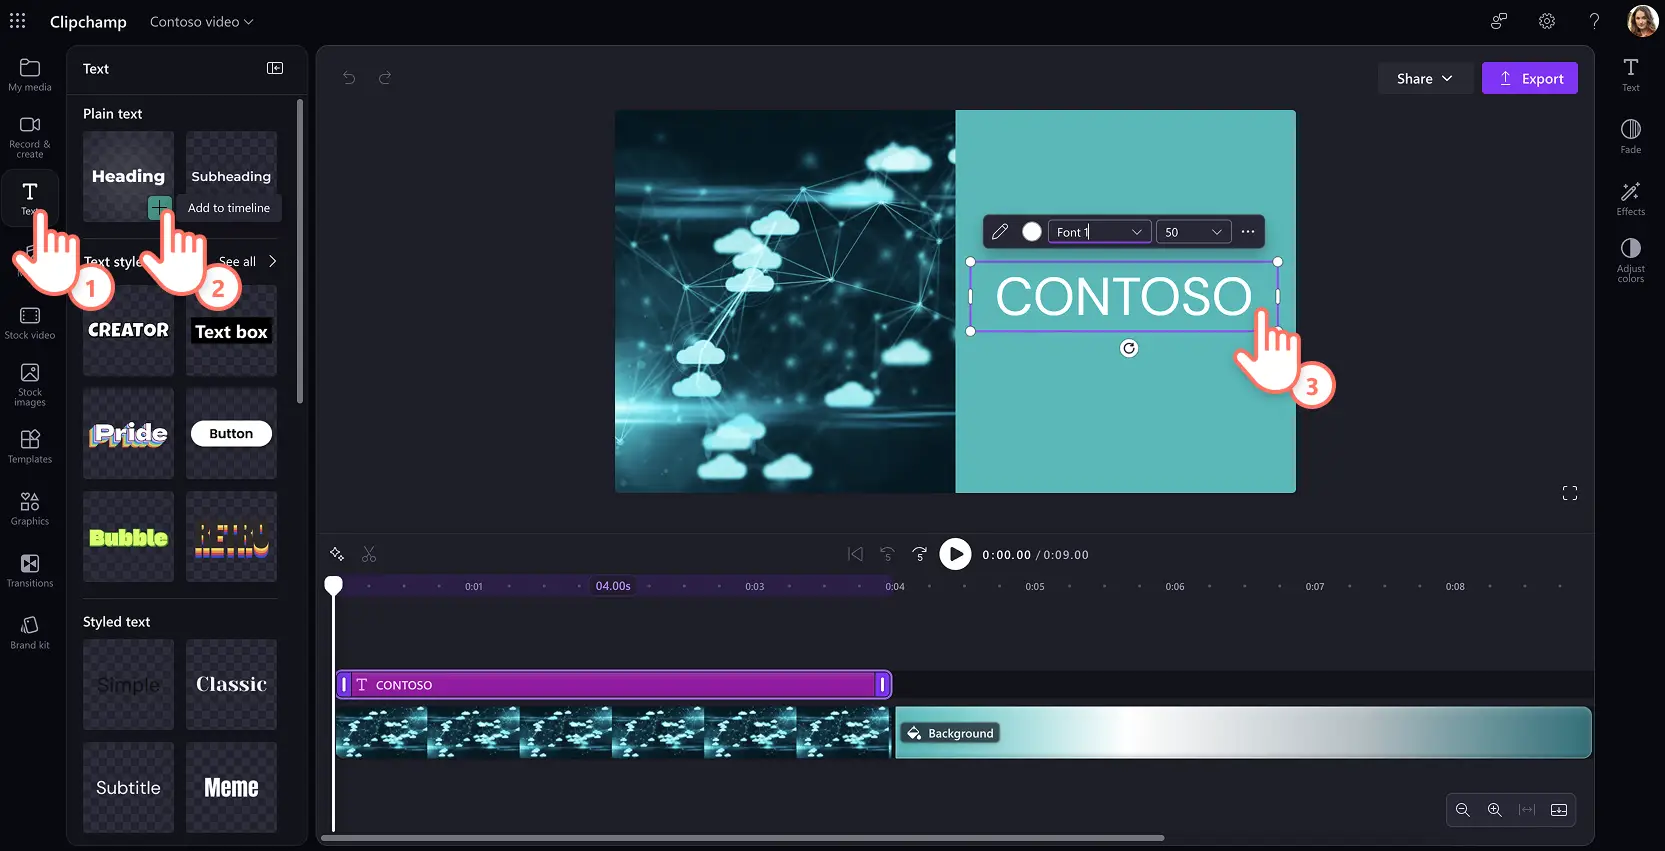
Task: Rotate text with the rotation handle
Action: click(1129, 348)
